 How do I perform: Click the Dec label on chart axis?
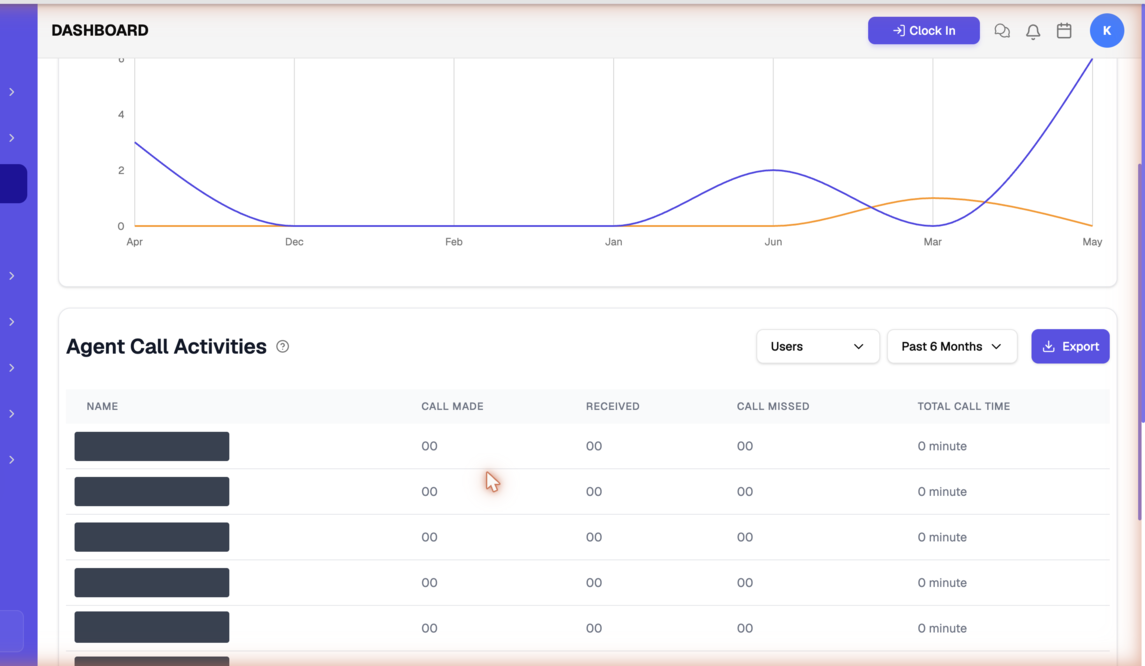click(294, 242)
